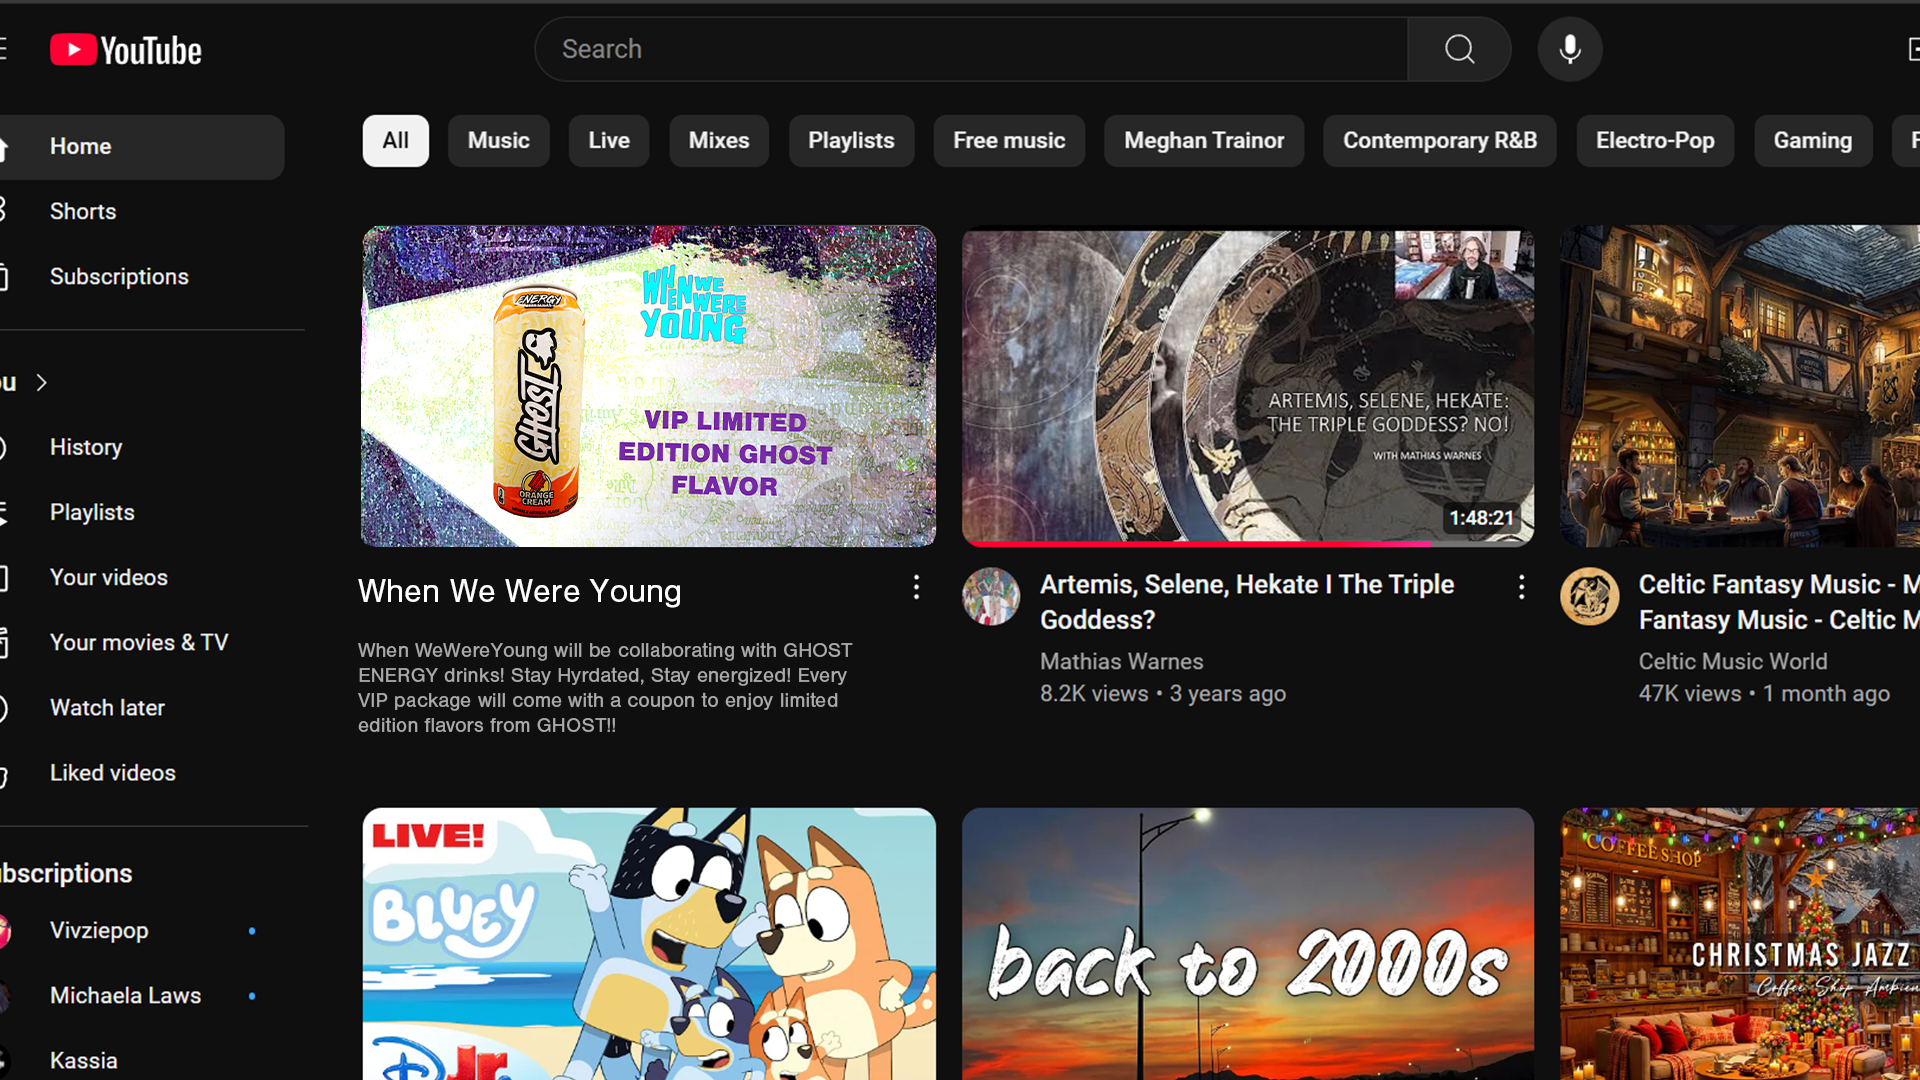Open Your videos in sidebar
1920x1080 pixels.
[140, 578]
